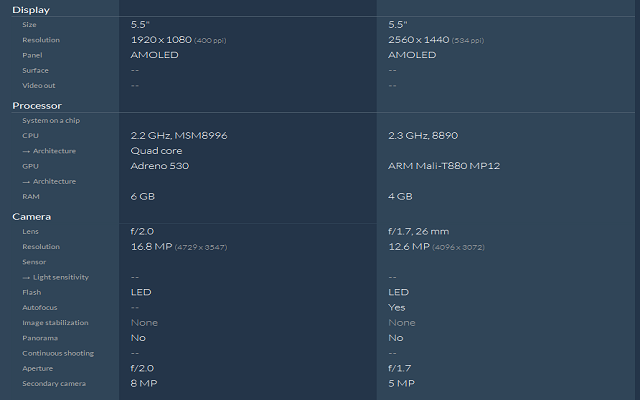Click the Camera section heading
The width and height of the screenshot is (640, 400).
pyautogui.click(x=31, y=216)
